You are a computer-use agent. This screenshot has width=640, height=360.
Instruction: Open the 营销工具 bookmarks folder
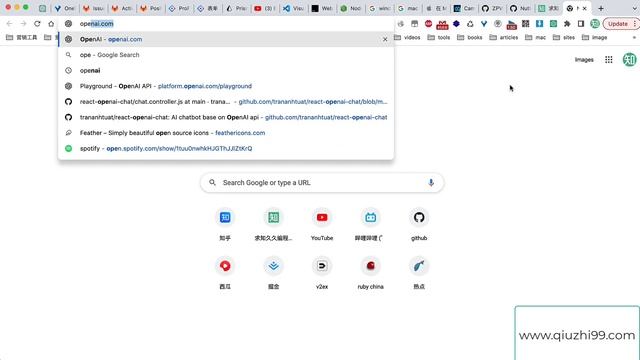(x=22, y=38)
